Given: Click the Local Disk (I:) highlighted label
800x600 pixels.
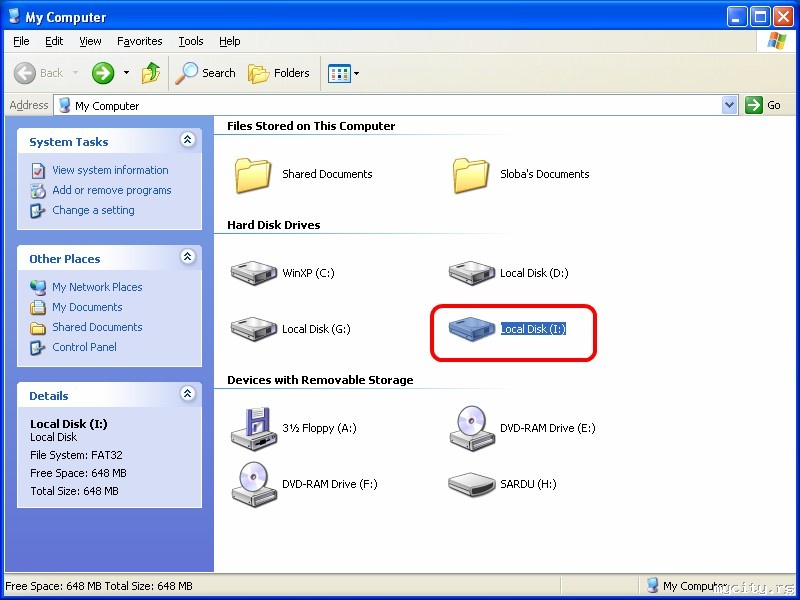Looking at the screenshot, I should (x=533, y=329).
